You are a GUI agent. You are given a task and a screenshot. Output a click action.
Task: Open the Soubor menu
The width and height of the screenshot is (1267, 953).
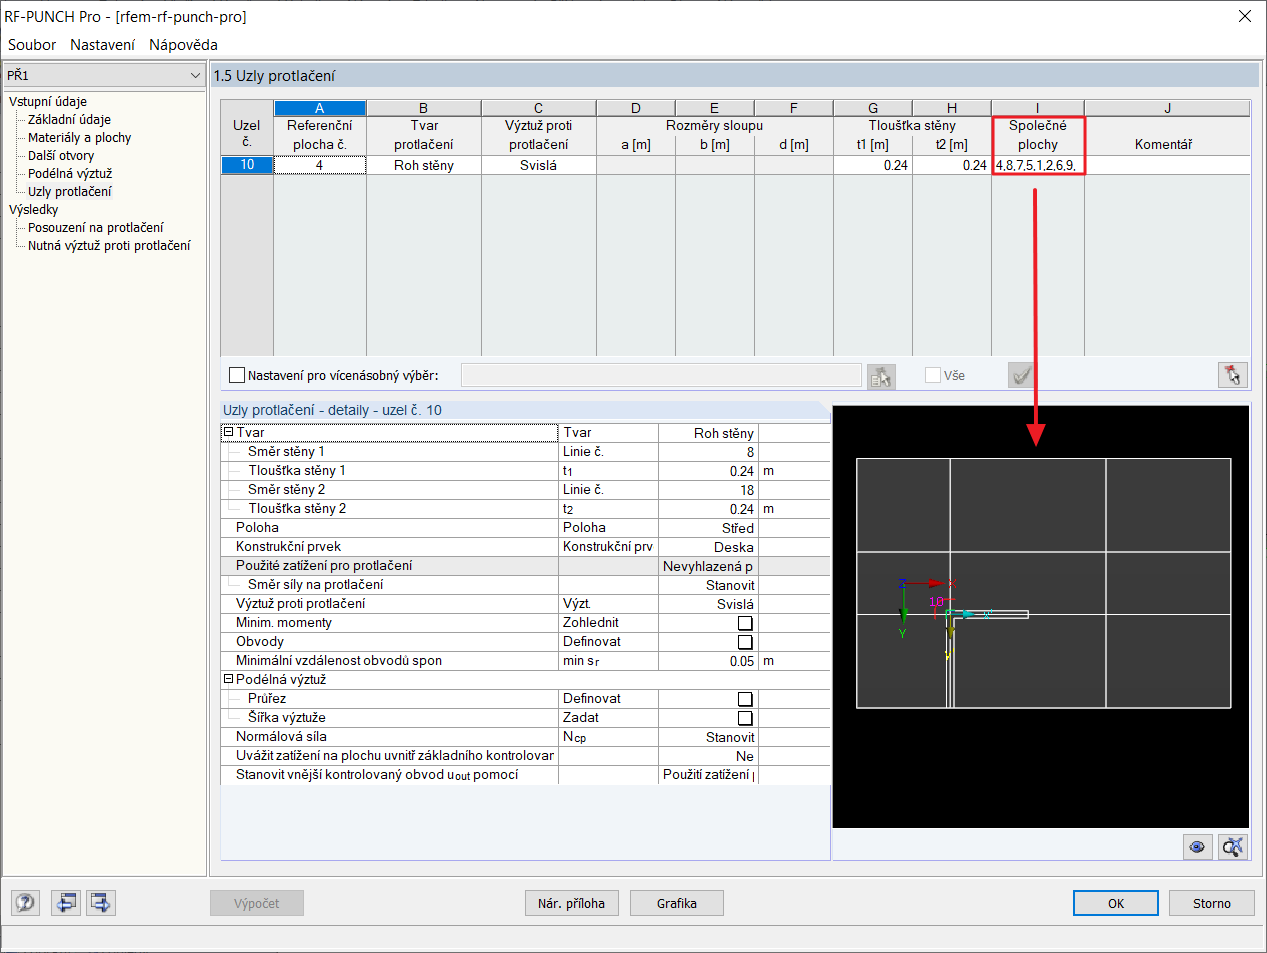click(x=32, y=44)
